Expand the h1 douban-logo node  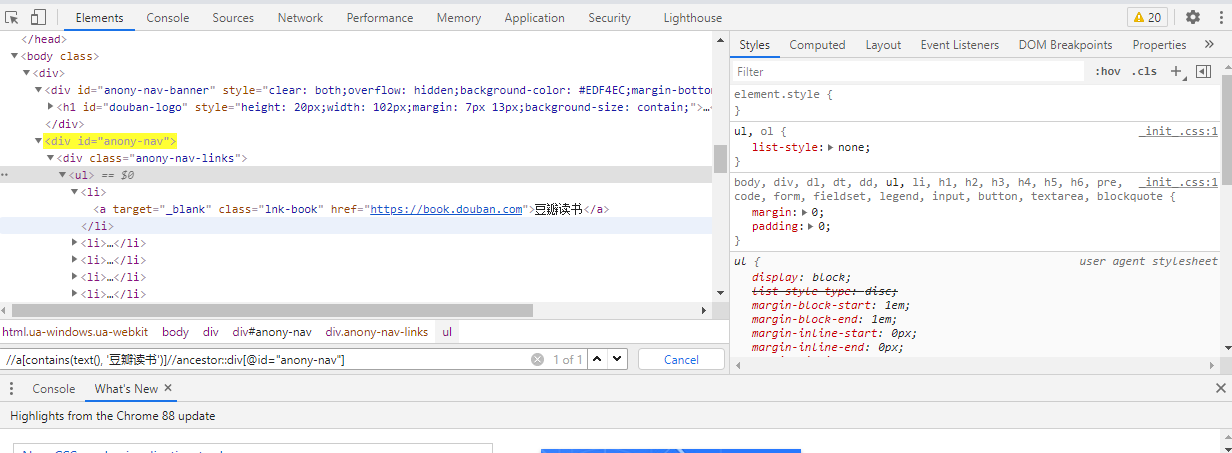pos(50,108)
